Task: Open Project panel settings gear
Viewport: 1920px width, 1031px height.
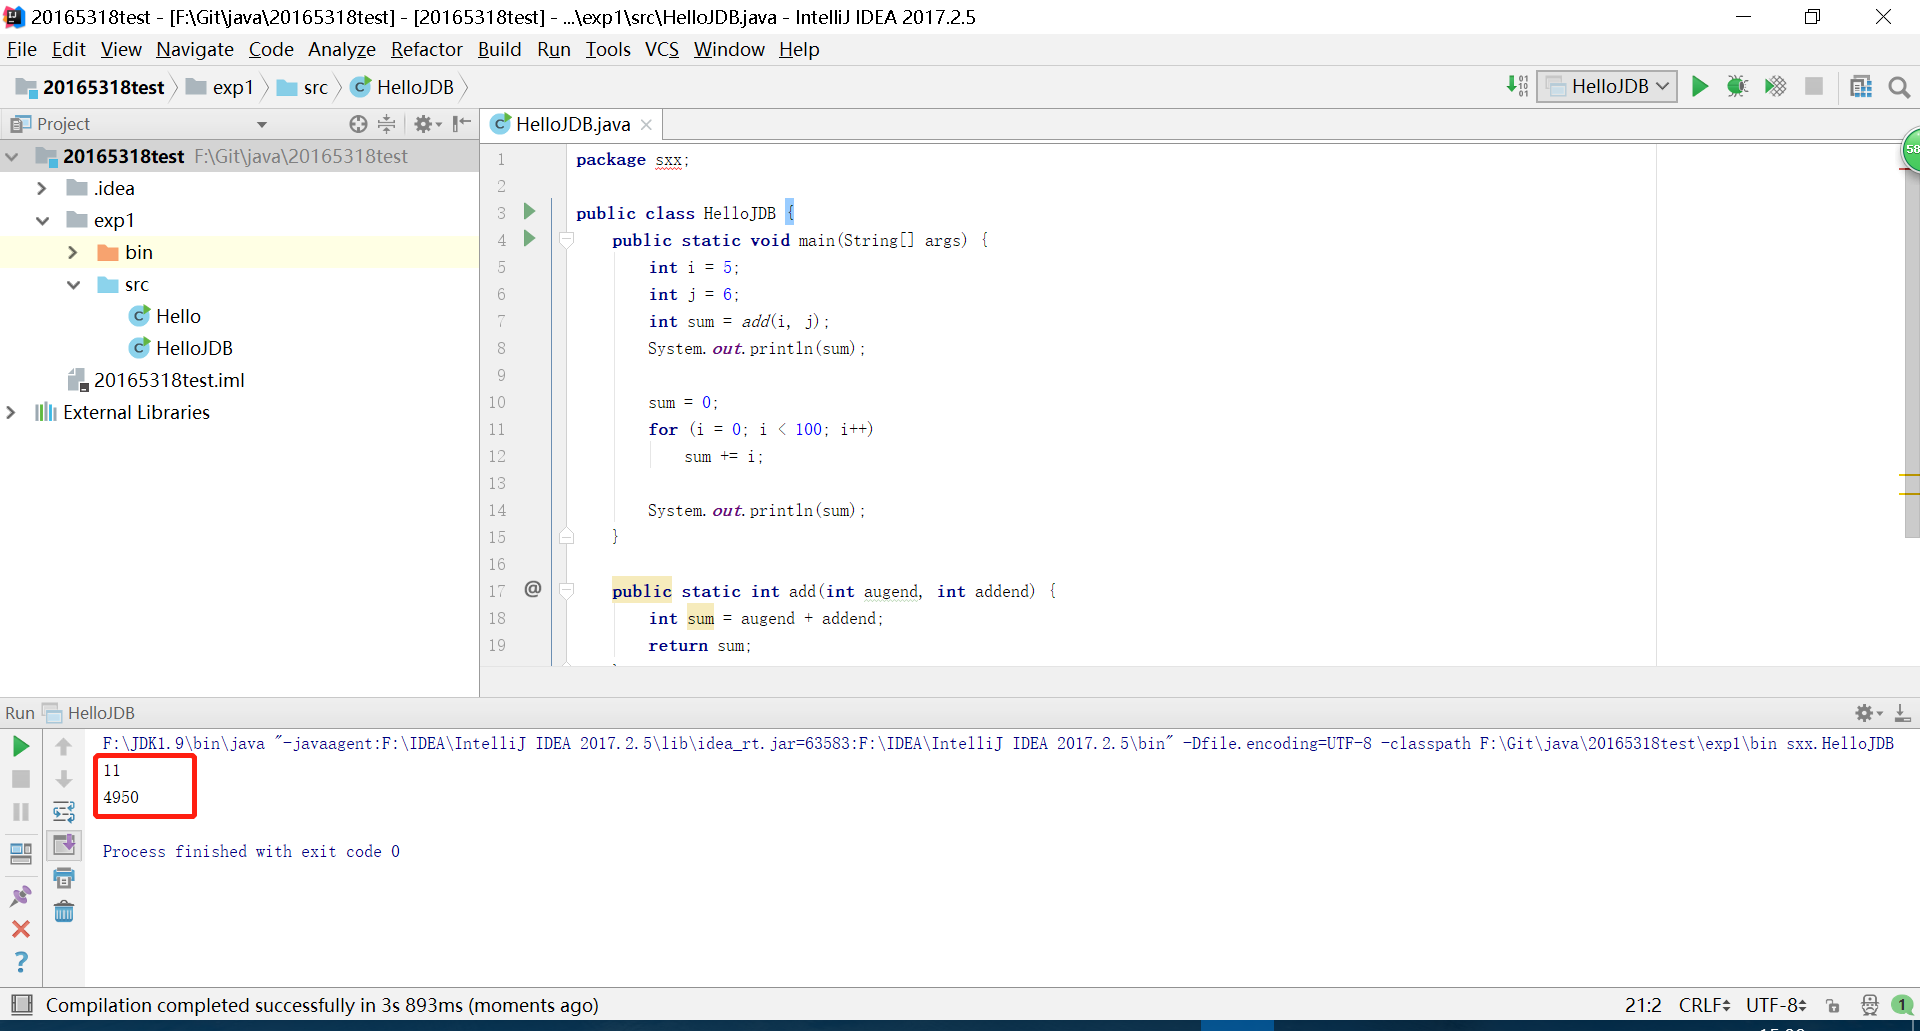Action: (x=427, y=124)
